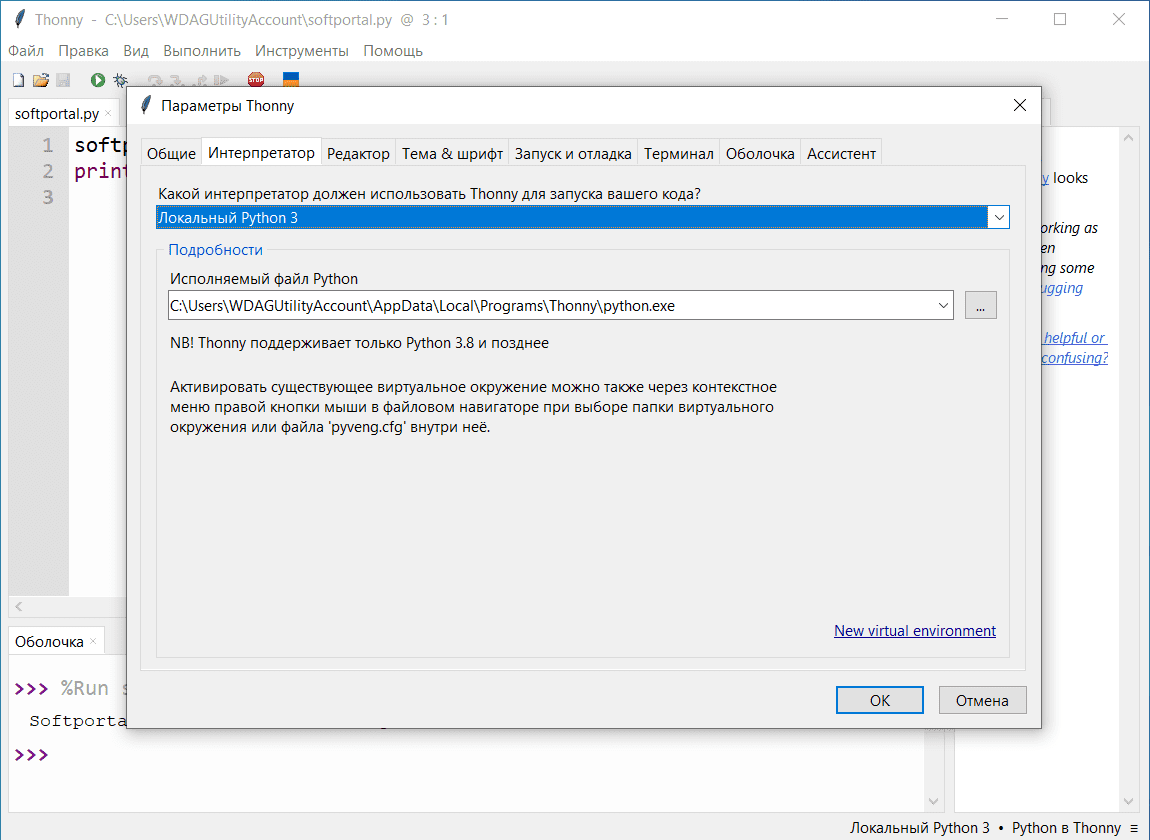This screenshot has height=840, width=1150.
Task: Click the Отмена cancel button
Action: coord(982,700)
